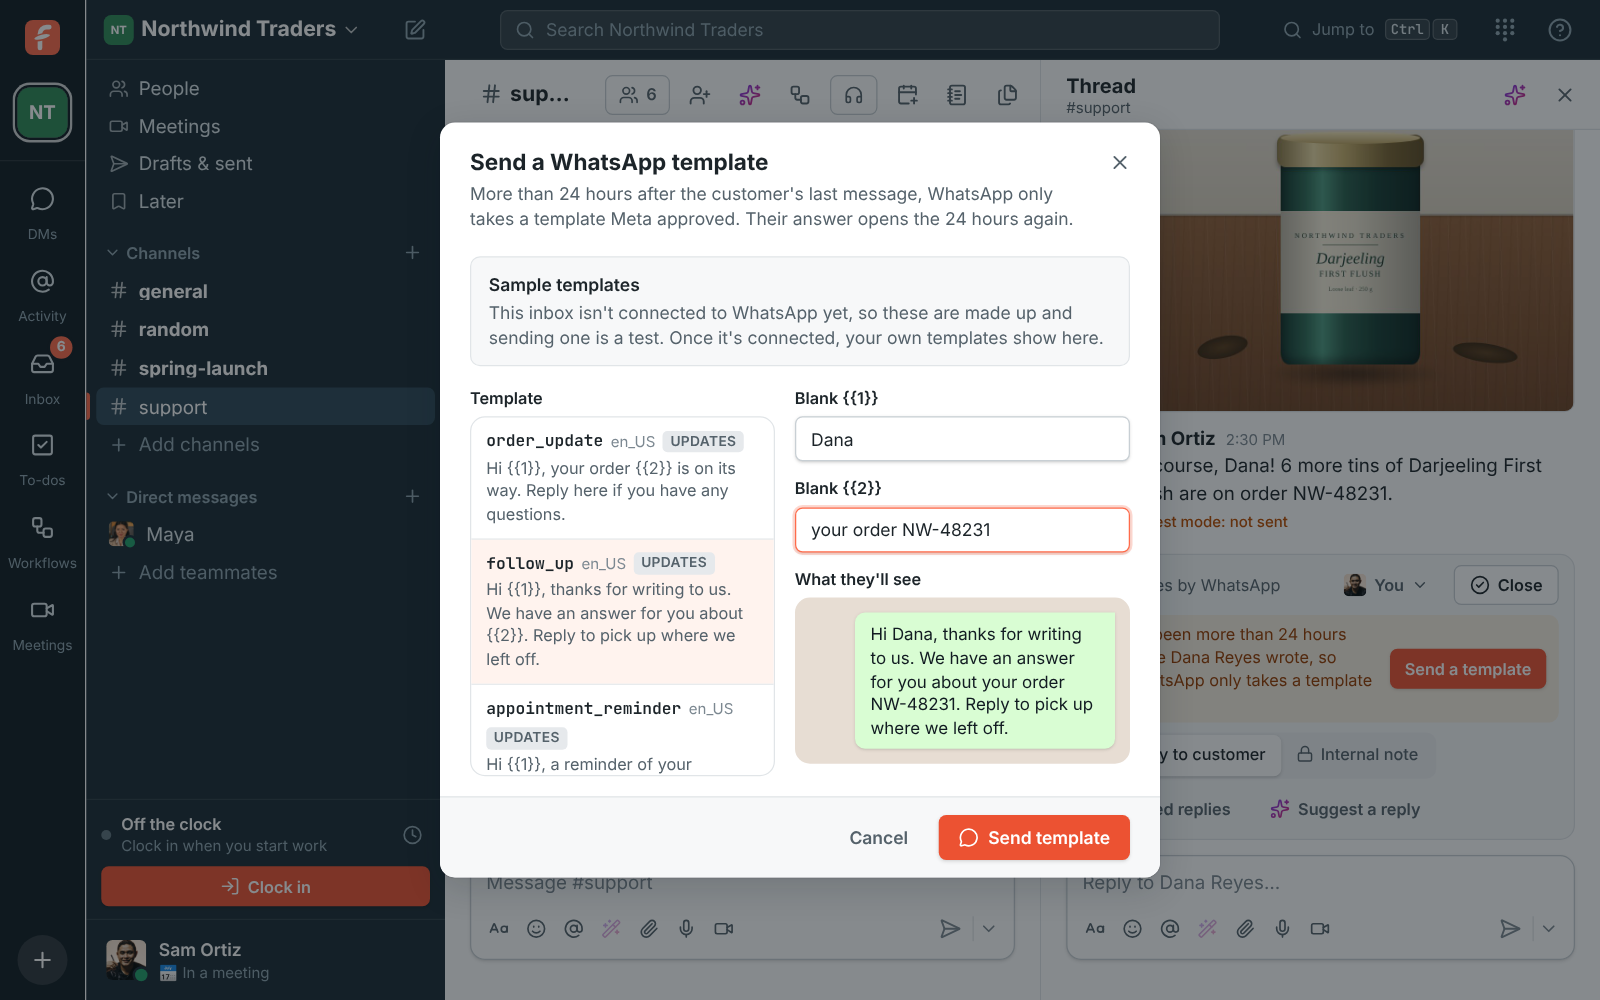This screenshot has height=1000, width=1600.
Task: Switch to the Internal note tab
Action: point(1357,755)
